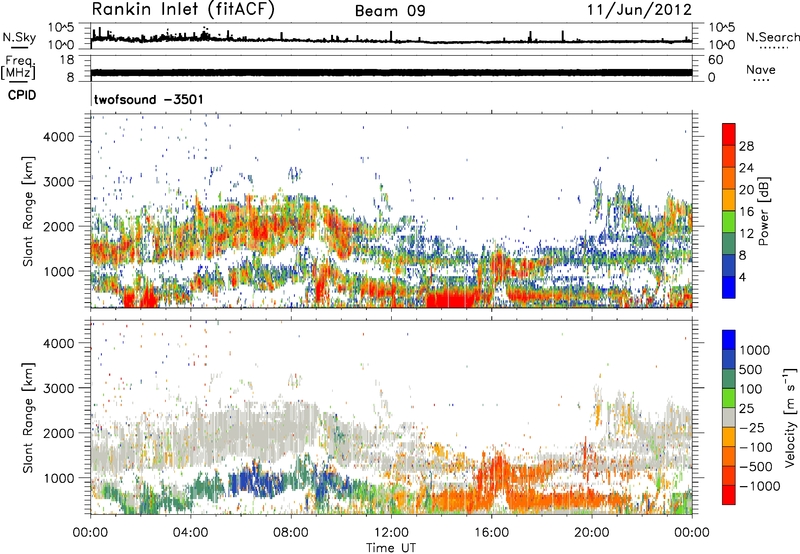Click the "4" power colorbar label

coord(742,277)
